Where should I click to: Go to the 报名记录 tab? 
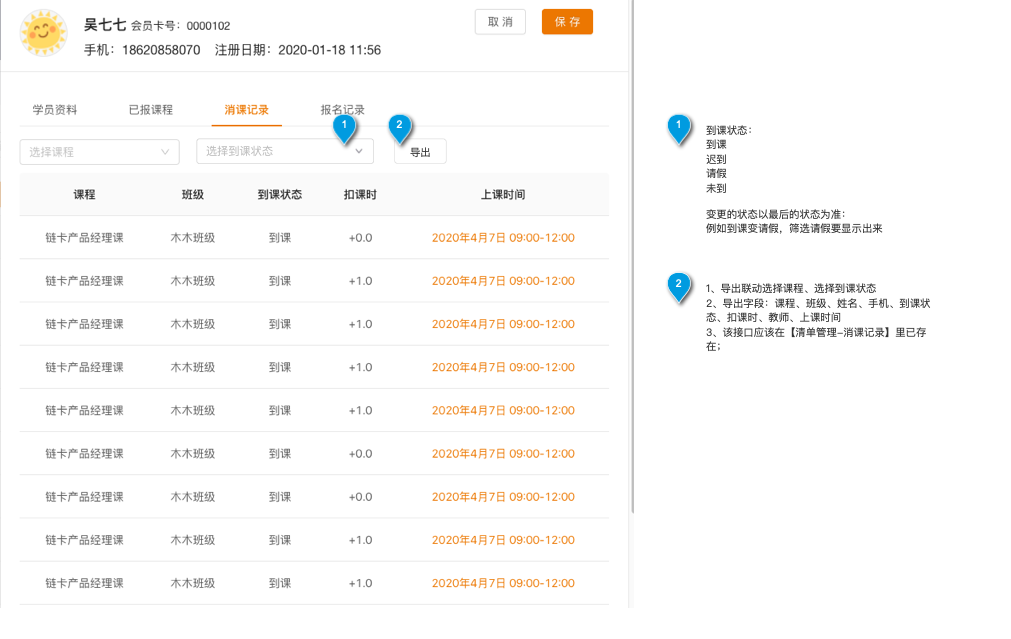click(x=342, y=110)
